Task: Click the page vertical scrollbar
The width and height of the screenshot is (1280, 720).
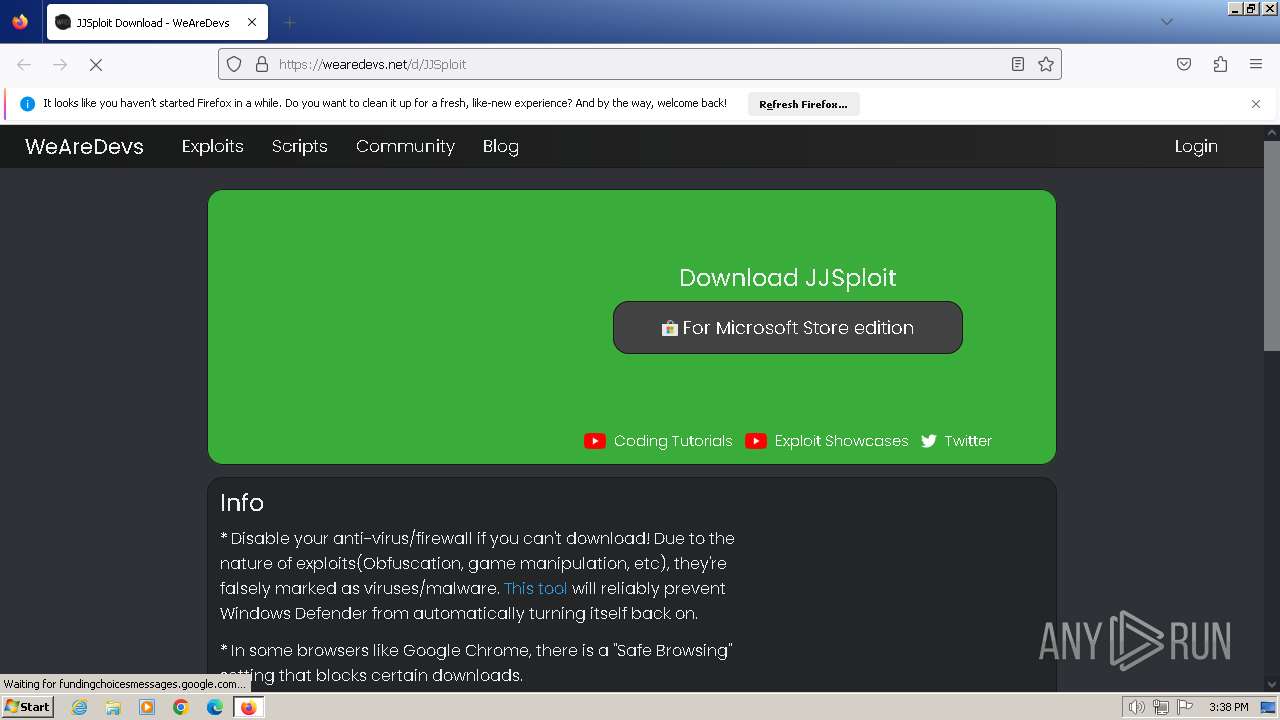Action: (1271, 246)
